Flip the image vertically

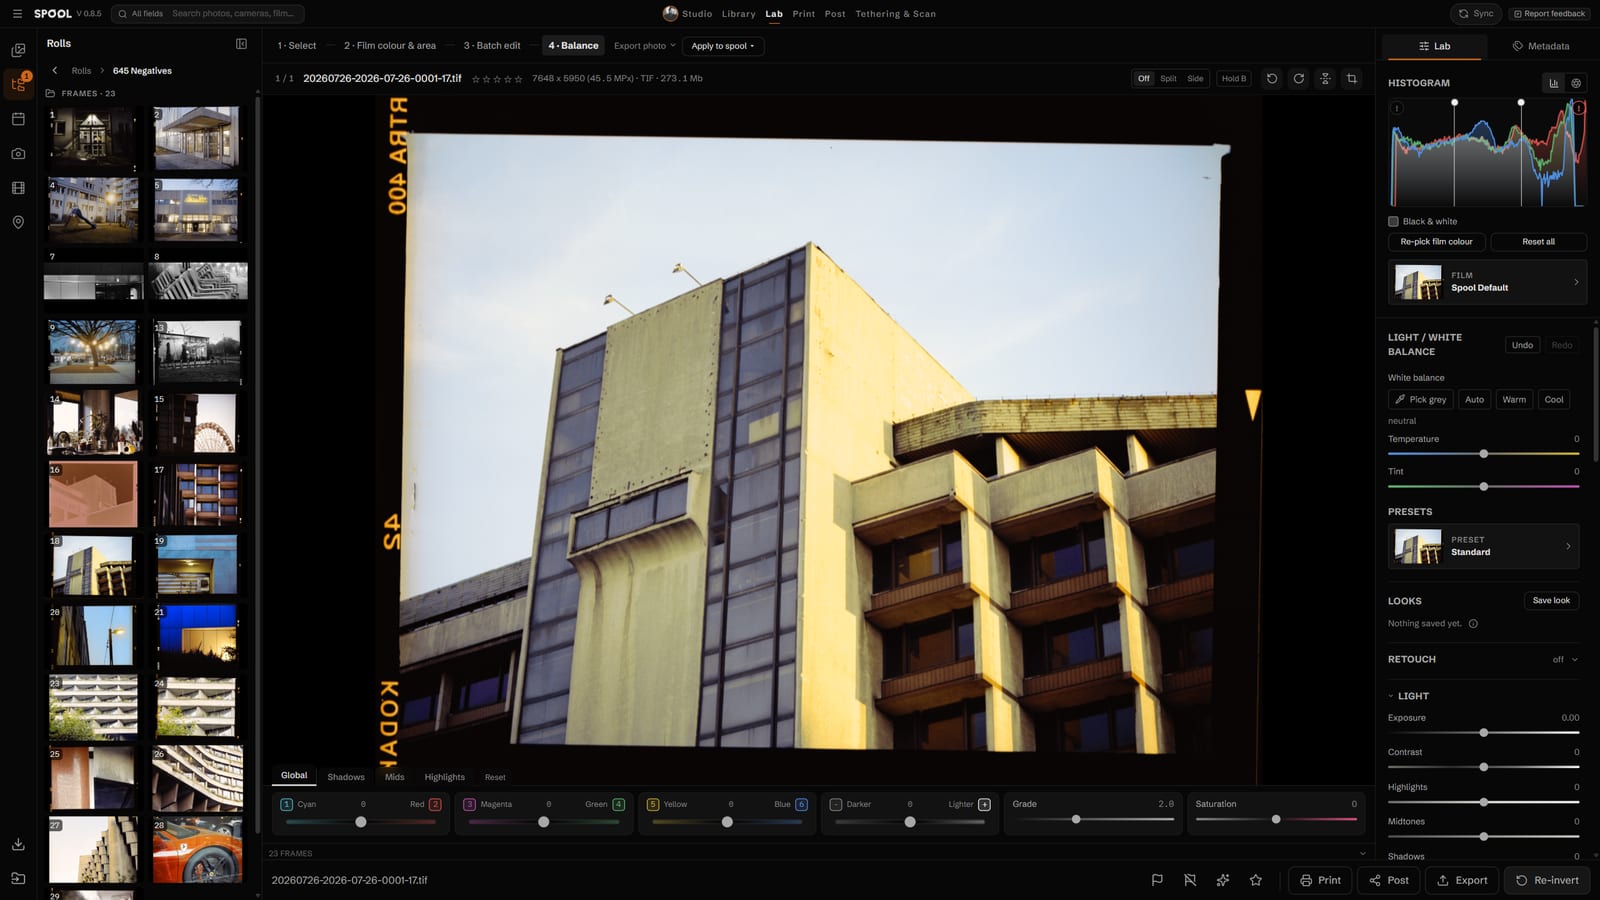tap(1325, 78)
